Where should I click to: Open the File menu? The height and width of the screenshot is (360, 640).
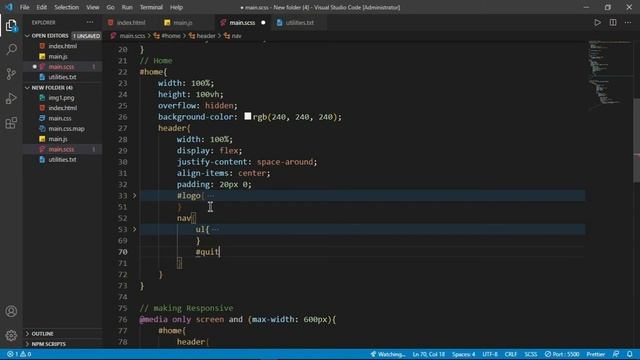click(x=24, y=7)
